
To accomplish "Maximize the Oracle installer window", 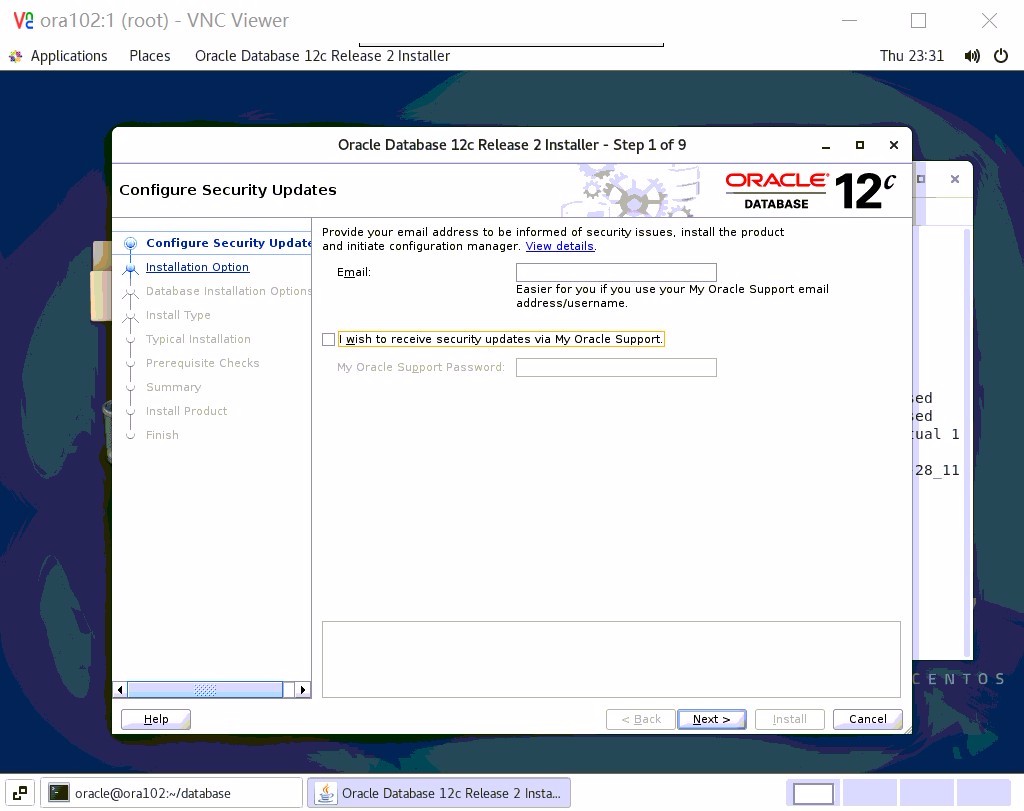I will click(859, 145).
